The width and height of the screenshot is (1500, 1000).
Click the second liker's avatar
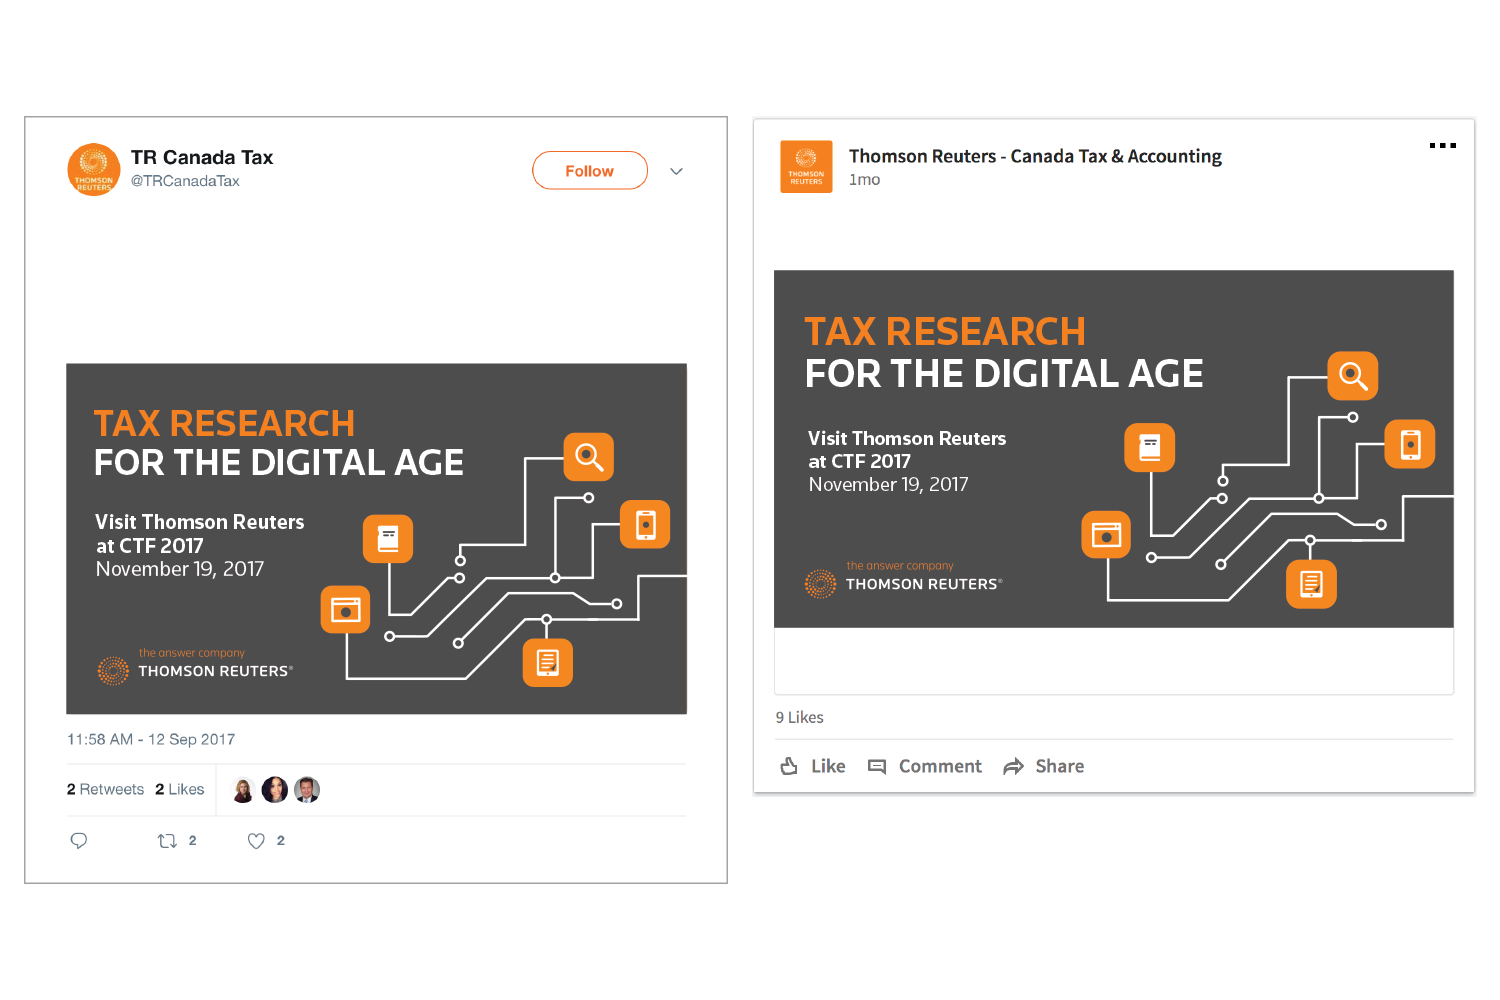[x=275, y=790]
